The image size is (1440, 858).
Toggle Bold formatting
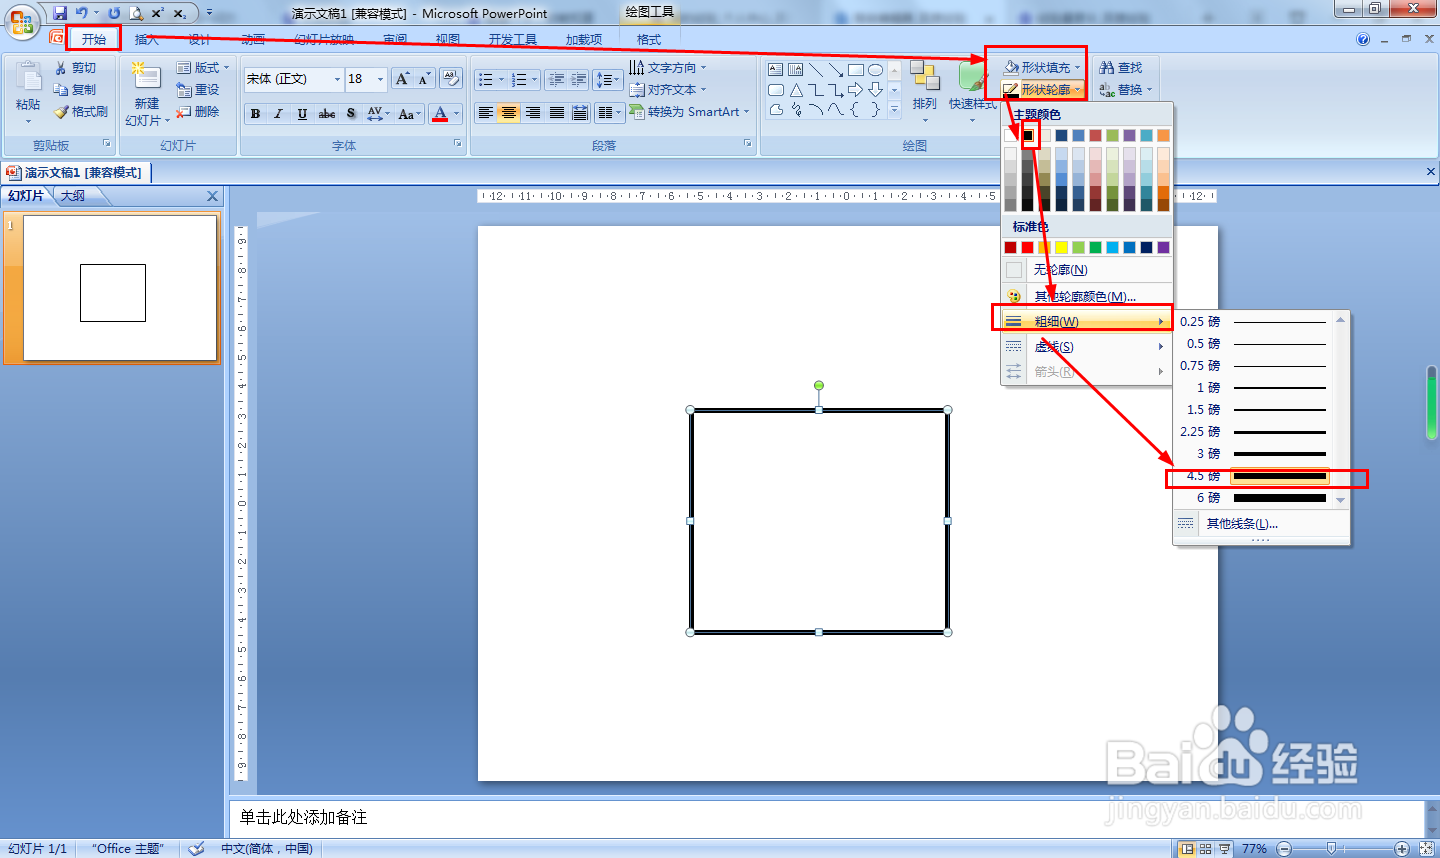point(256,114)
